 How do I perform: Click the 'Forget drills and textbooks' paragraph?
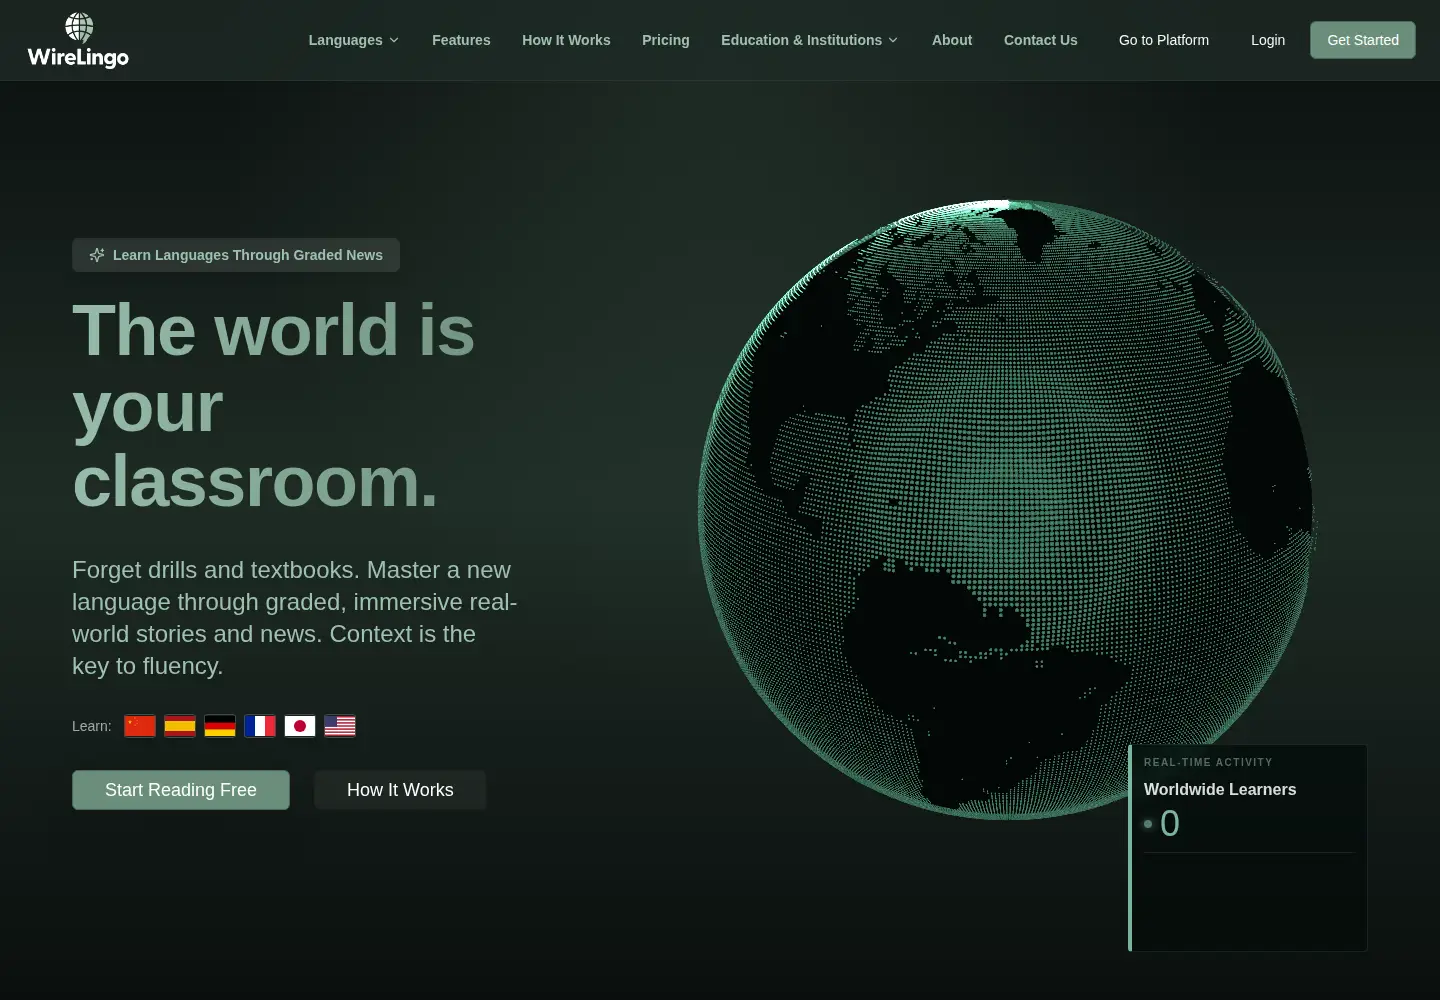tap(295, 618)
